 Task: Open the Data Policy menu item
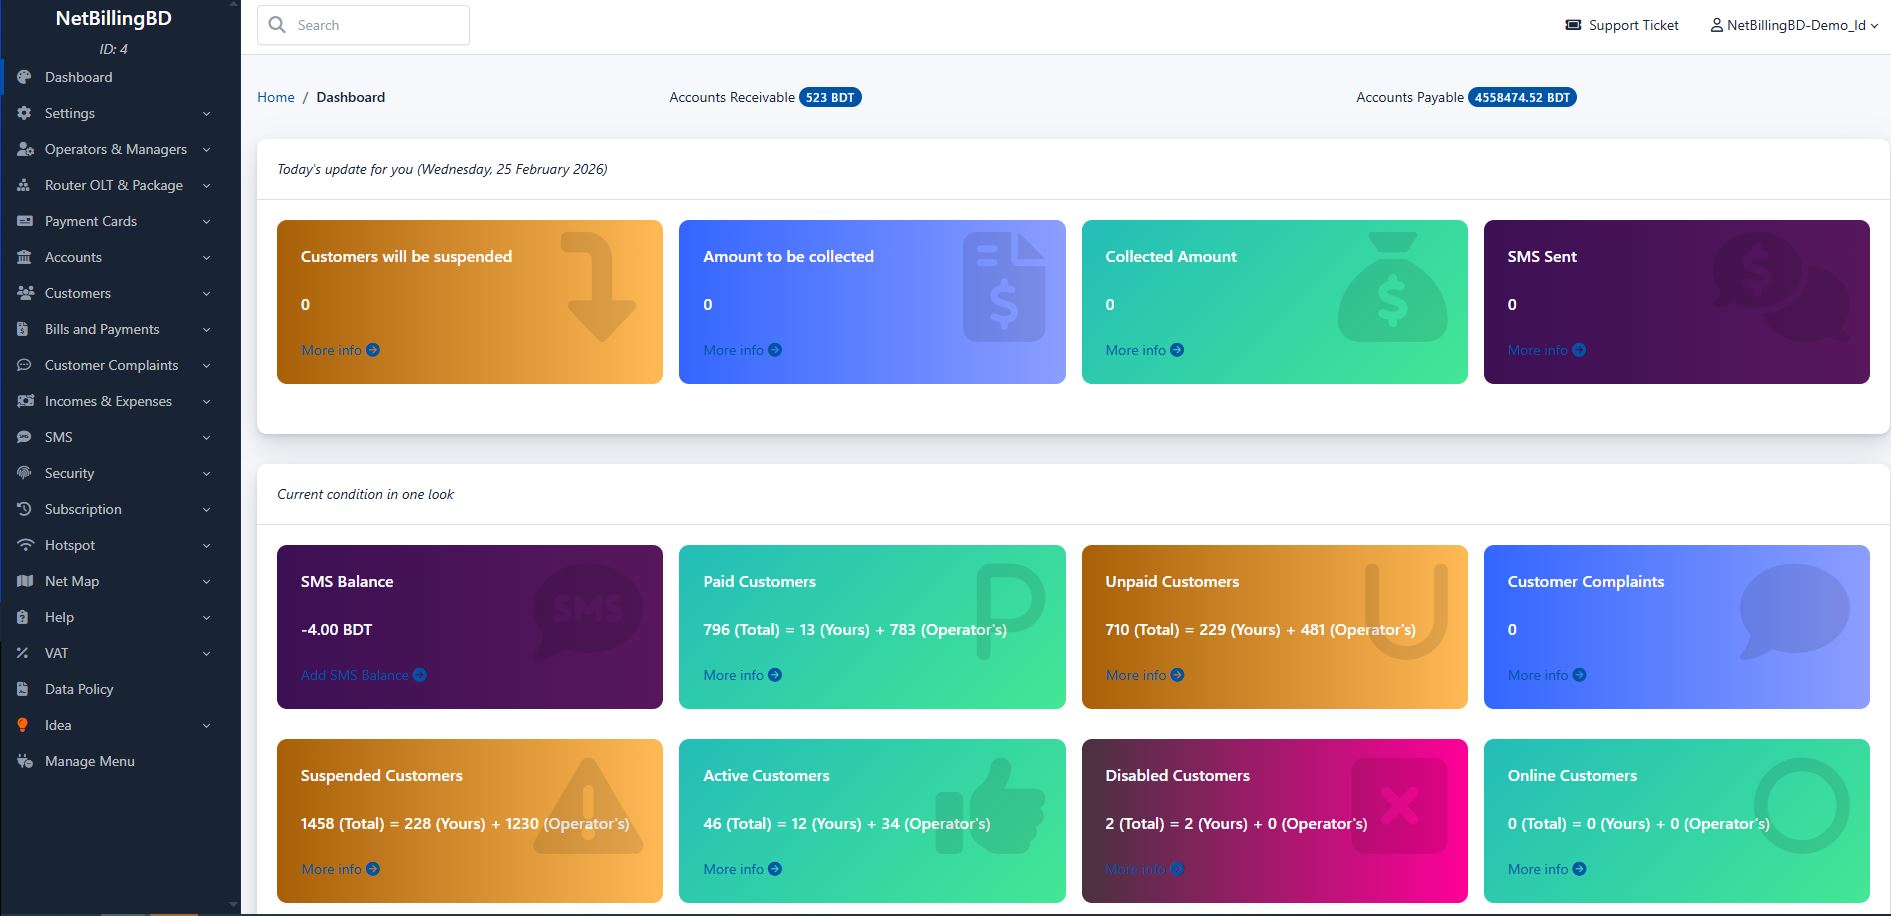pyautogui.click(x=79, y=689)
